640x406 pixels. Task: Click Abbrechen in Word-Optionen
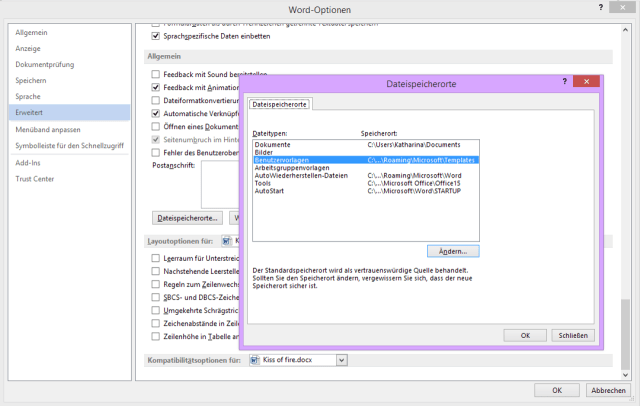[x=608, y=390]
